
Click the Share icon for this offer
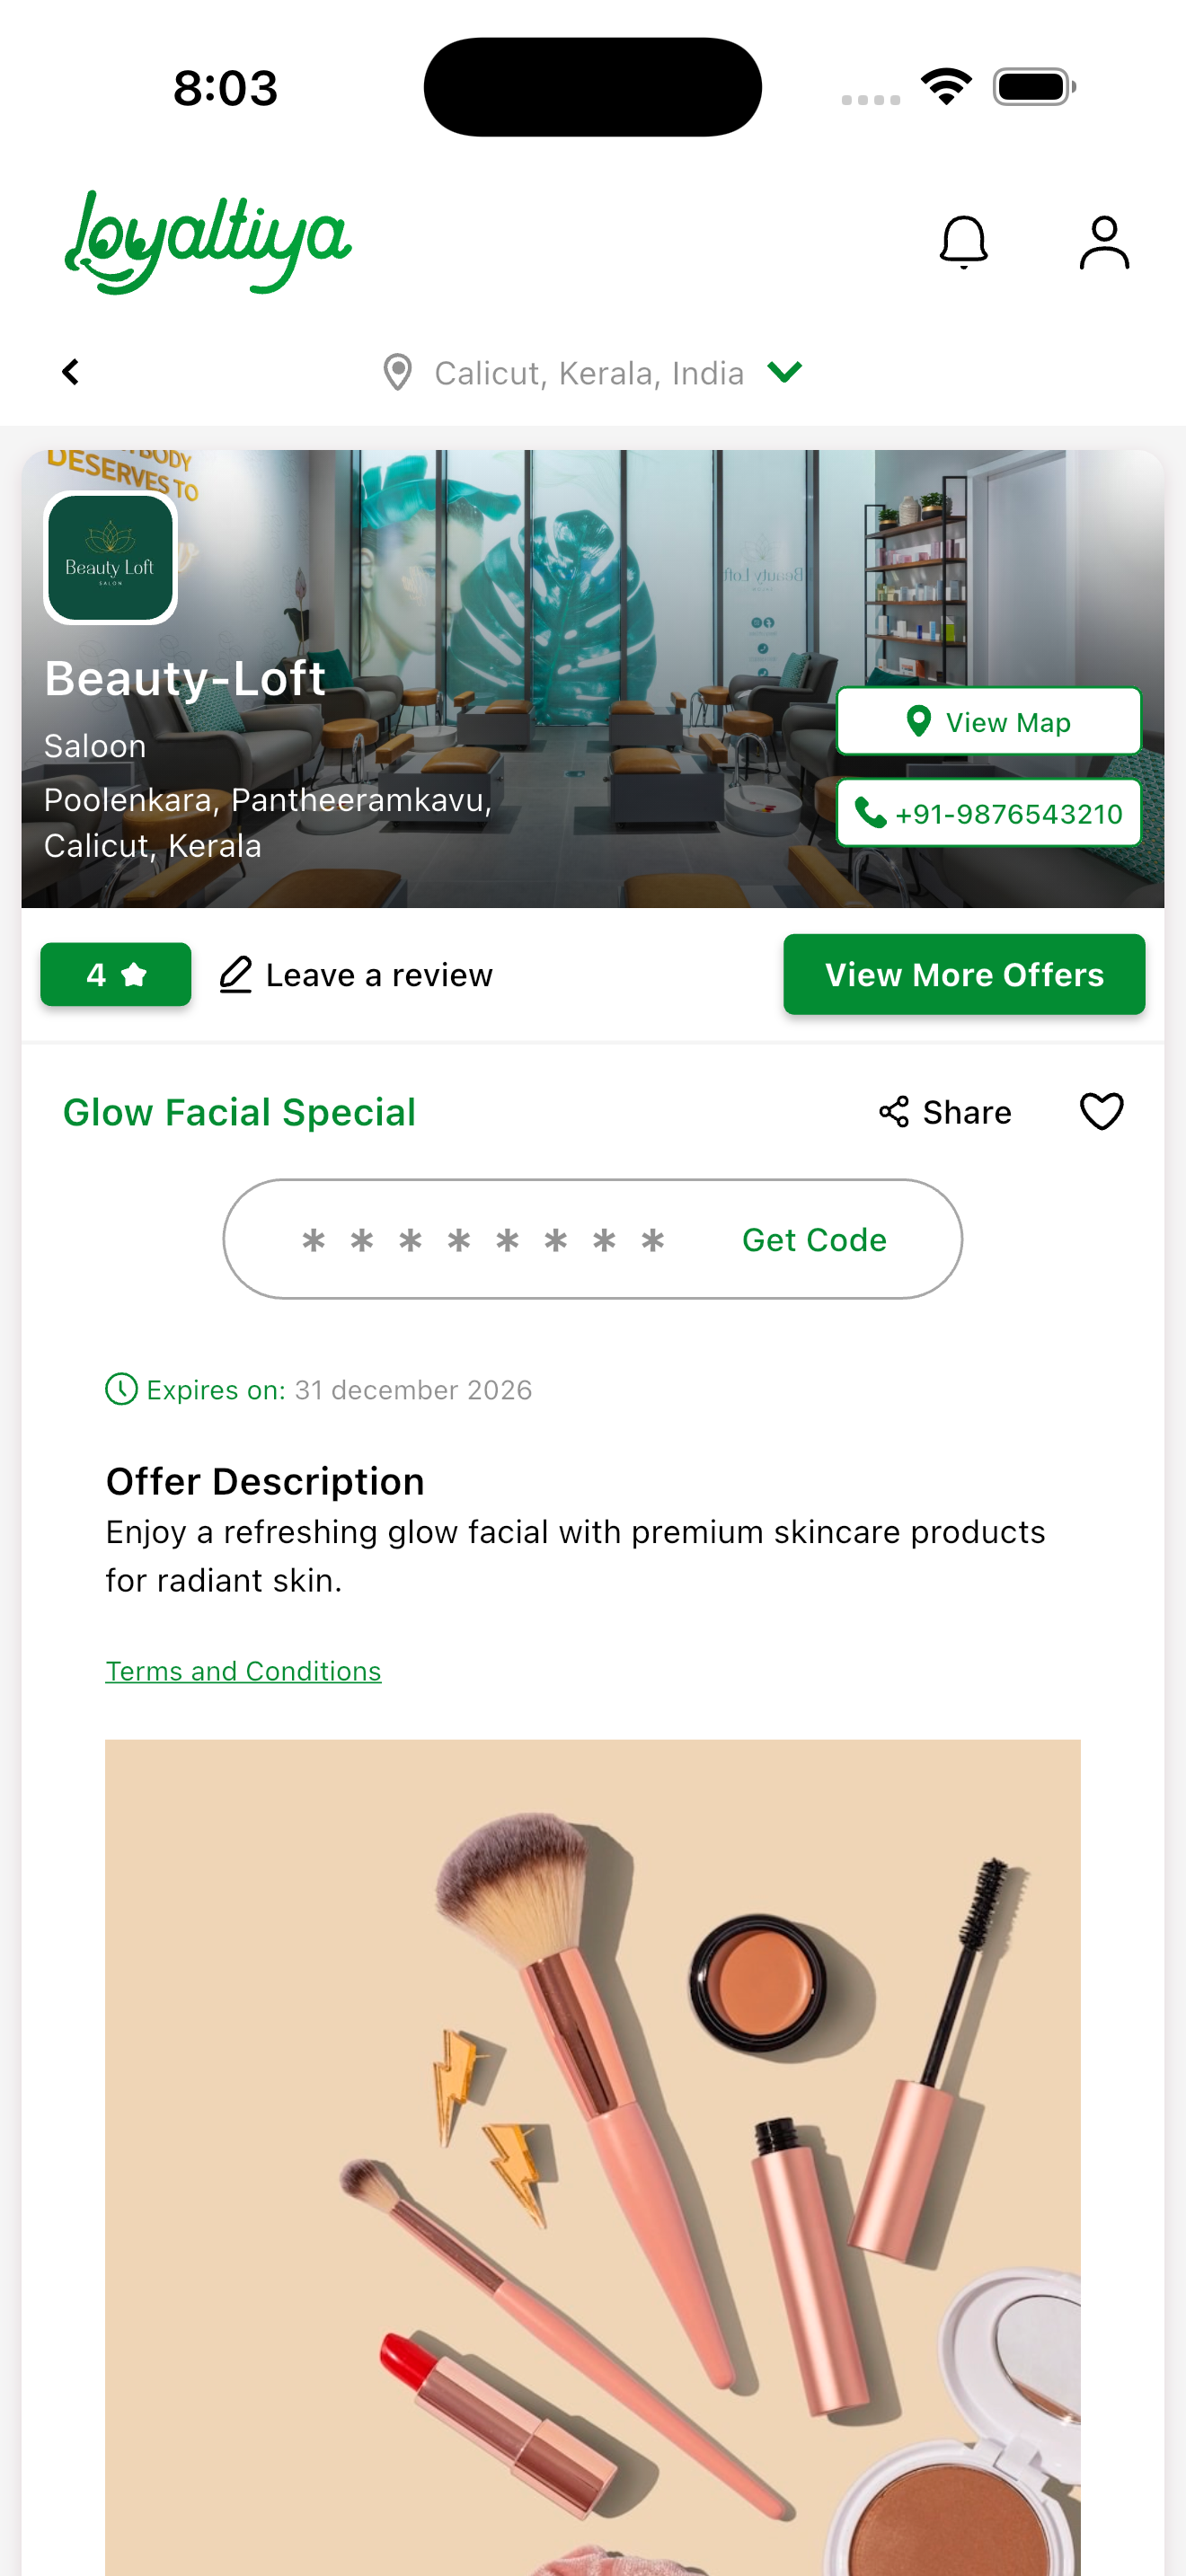893,1111
